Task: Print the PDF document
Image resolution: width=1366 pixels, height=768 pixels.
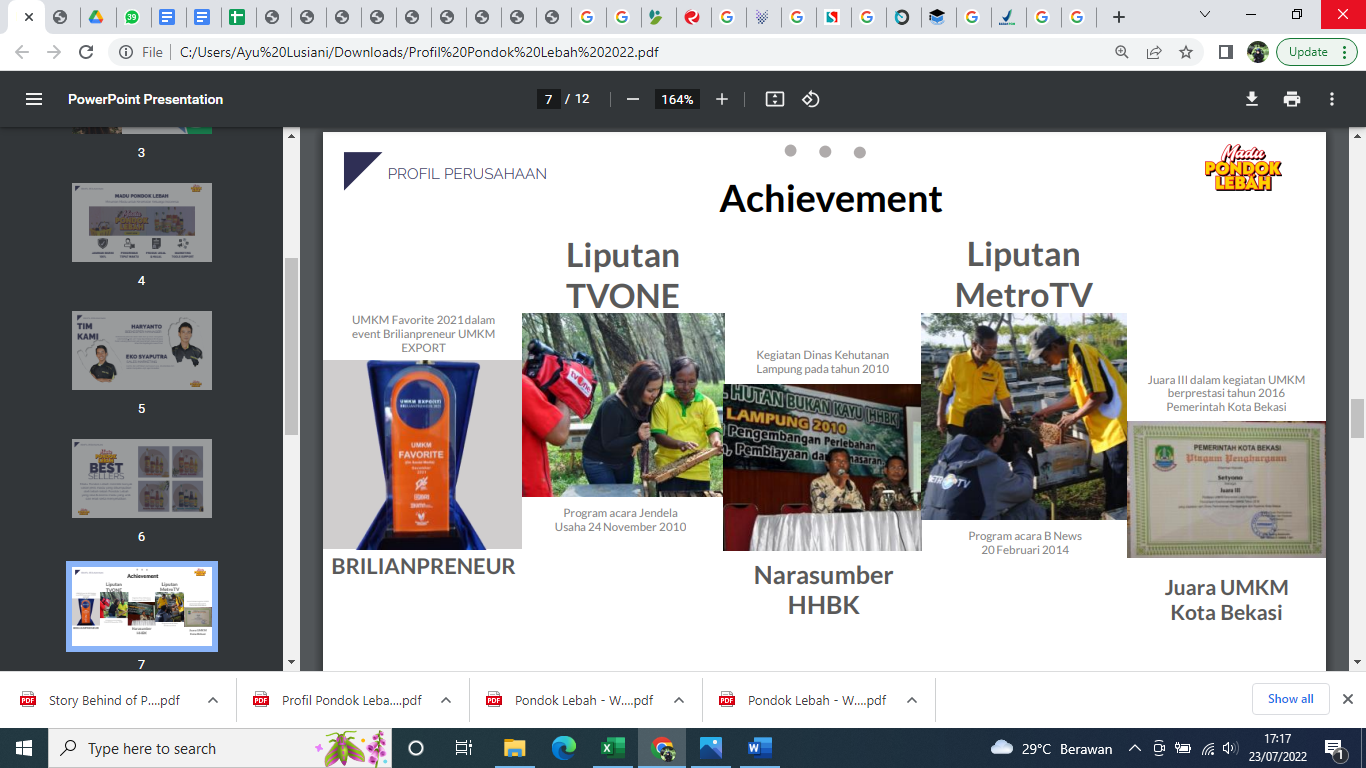Action: (x=1292, y=99)
